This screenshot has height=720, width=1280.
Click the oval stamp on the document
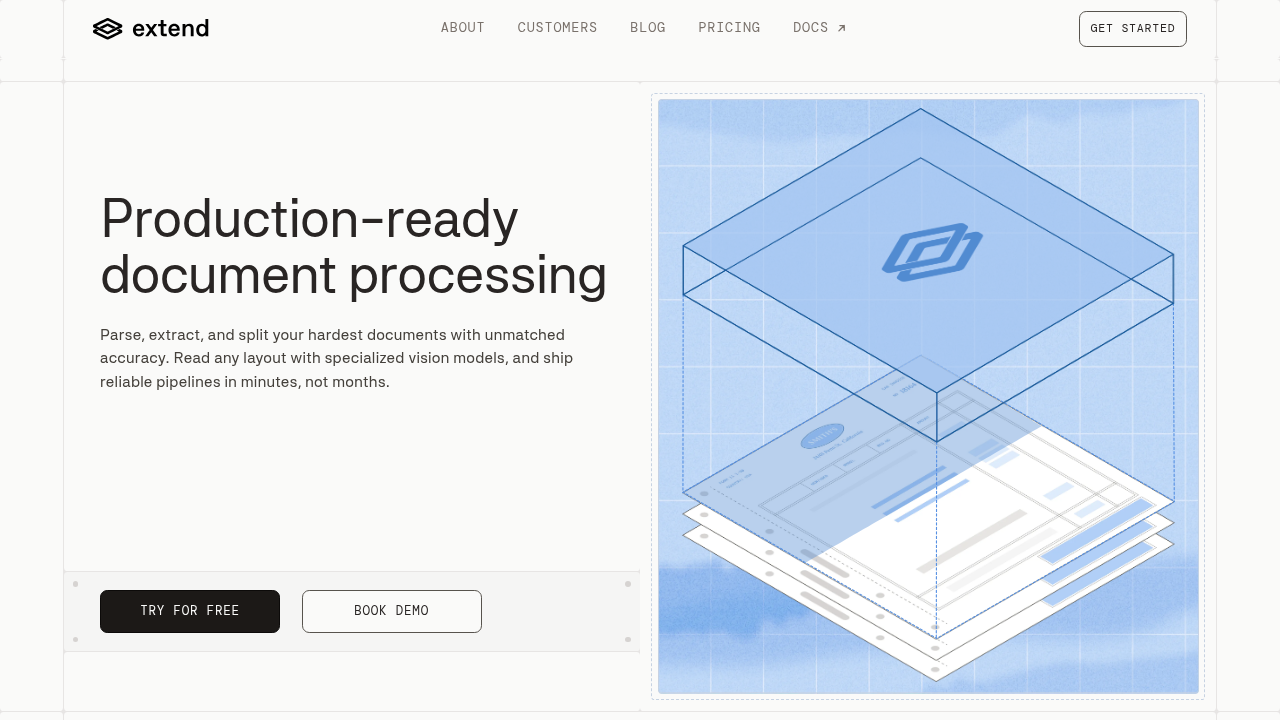coord(822,437)
